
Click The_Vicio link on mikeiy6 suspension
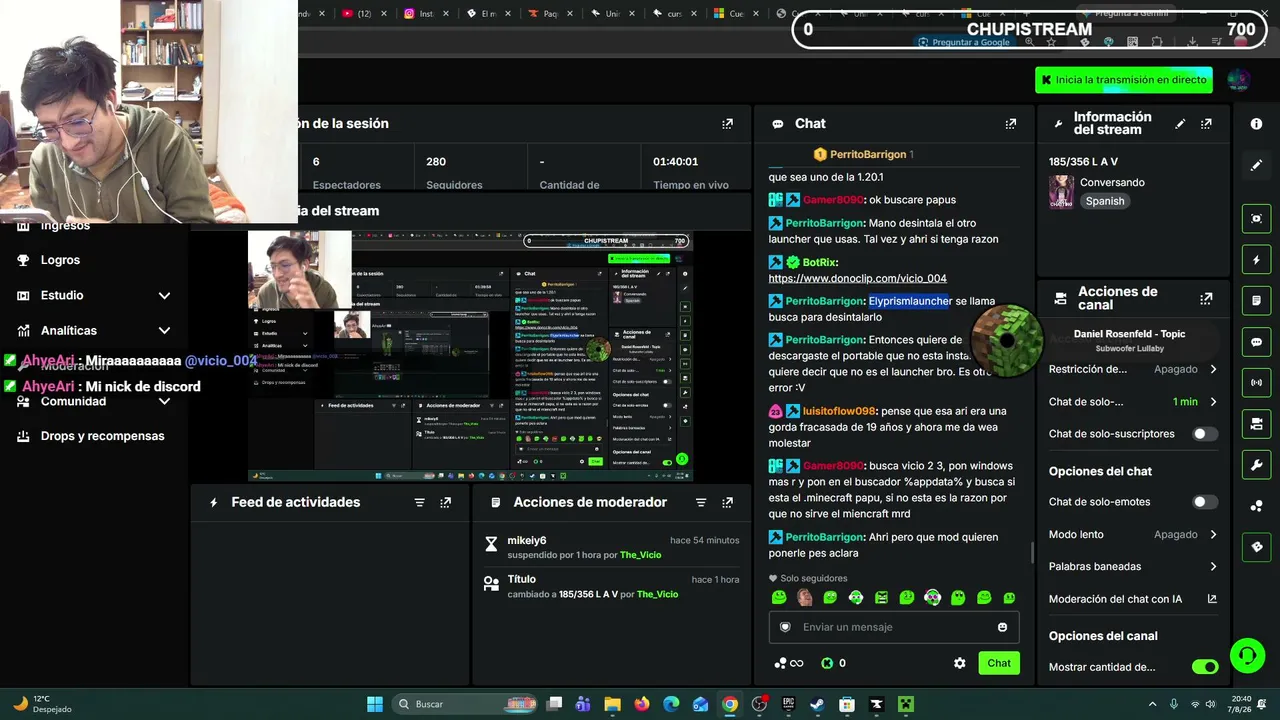pyautogui.click(x=640, y=555)
